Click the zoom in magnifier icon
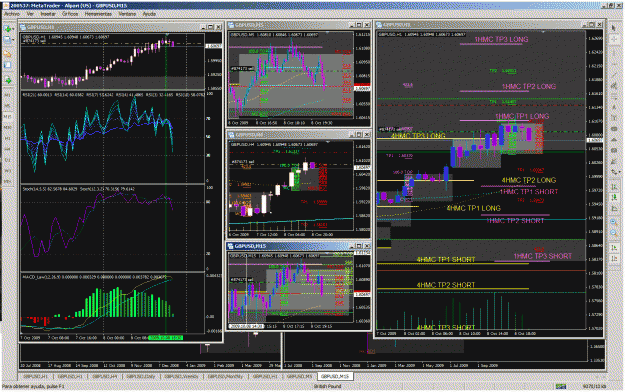Image resolution: width=625 pixels, height=392 pixels. tap(614, 222)
